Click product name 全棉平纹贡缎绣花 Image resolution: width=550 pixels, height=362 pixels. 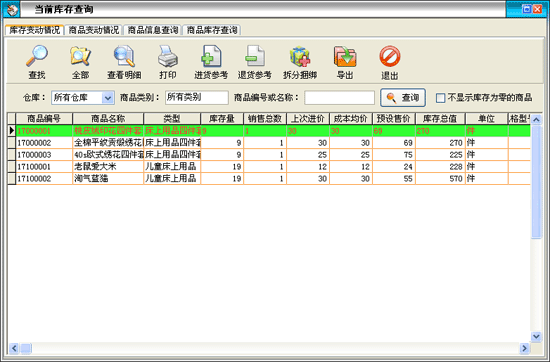point(108,143)
